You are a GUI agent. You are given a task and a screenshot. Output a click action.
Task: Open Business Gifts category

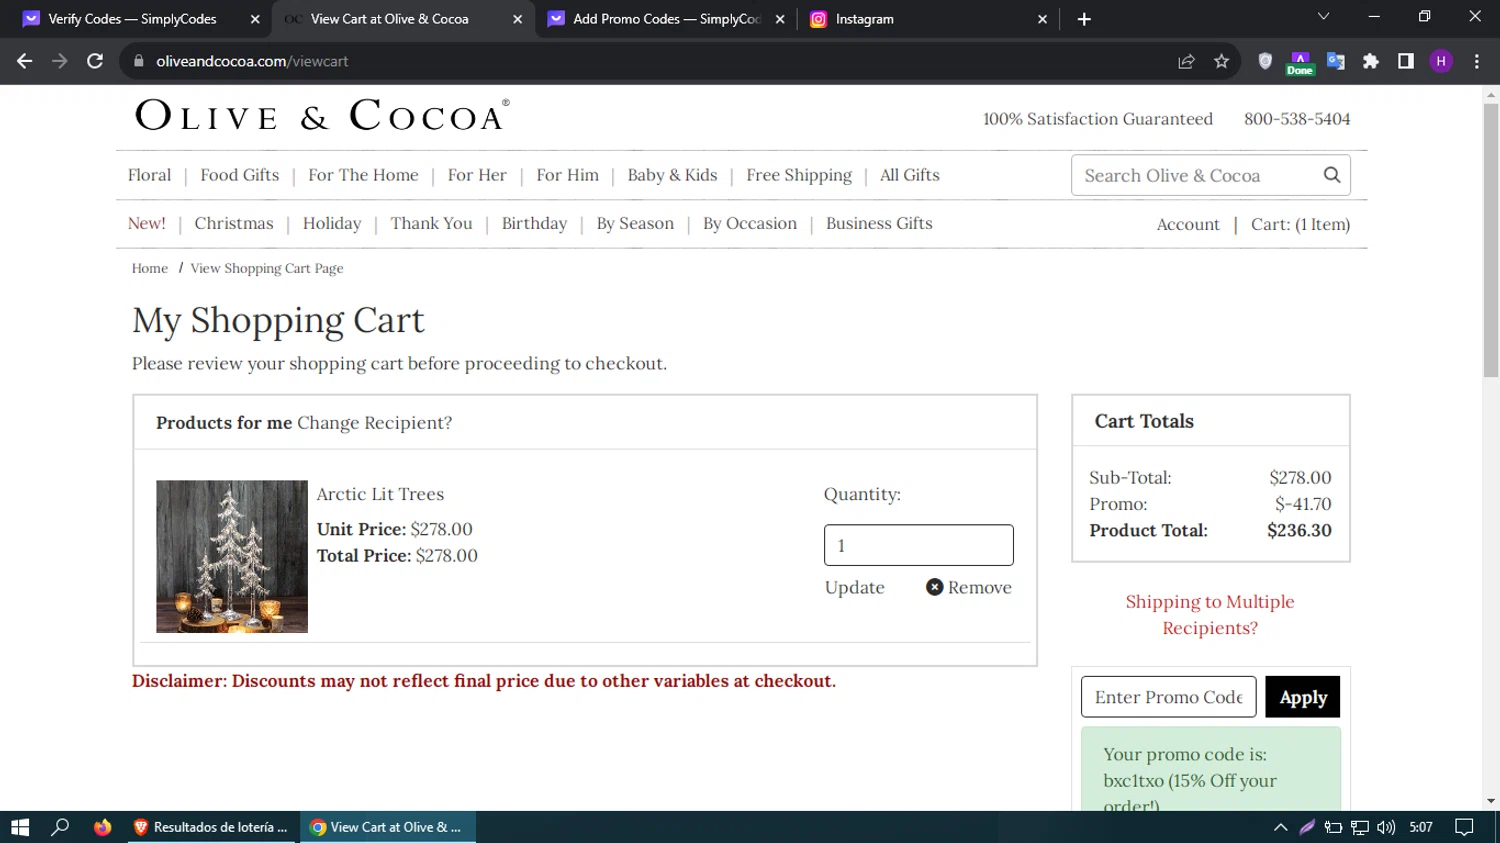click(879, 223)
